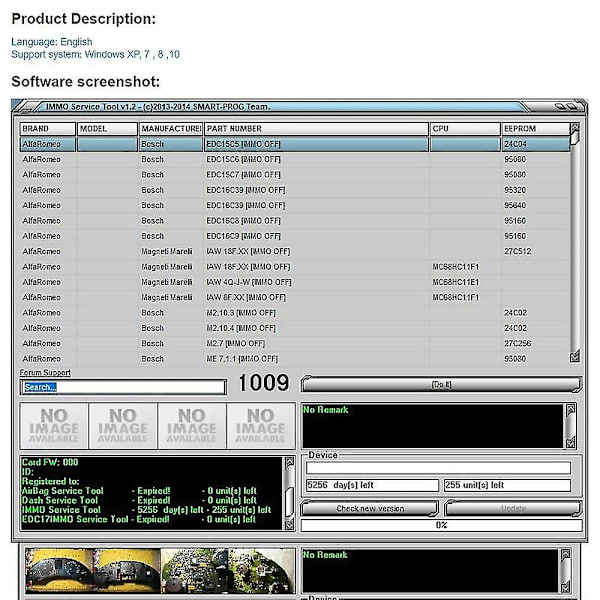
Task: Sort by MANUFACTURER column header
Action: point(171,129)
